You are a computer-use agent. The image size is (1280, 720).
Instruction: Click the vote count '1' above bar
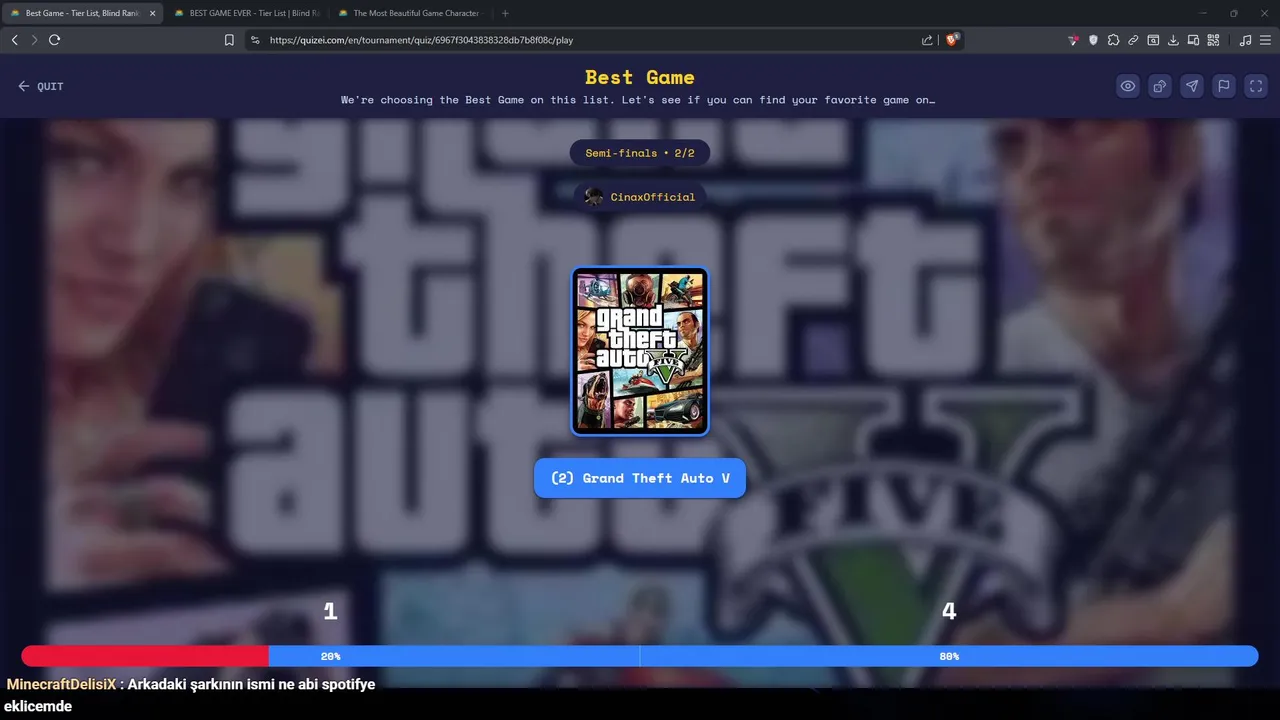[x=330, y=611]
